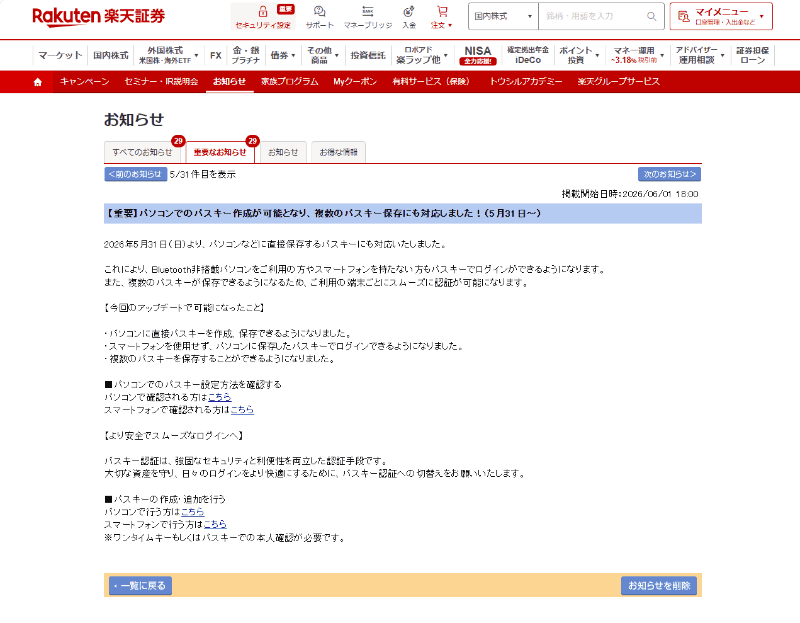This screenshot has height=623, width=800.
Task: Click the ＜前のお知らせ button
Action: tap(135, 174)
